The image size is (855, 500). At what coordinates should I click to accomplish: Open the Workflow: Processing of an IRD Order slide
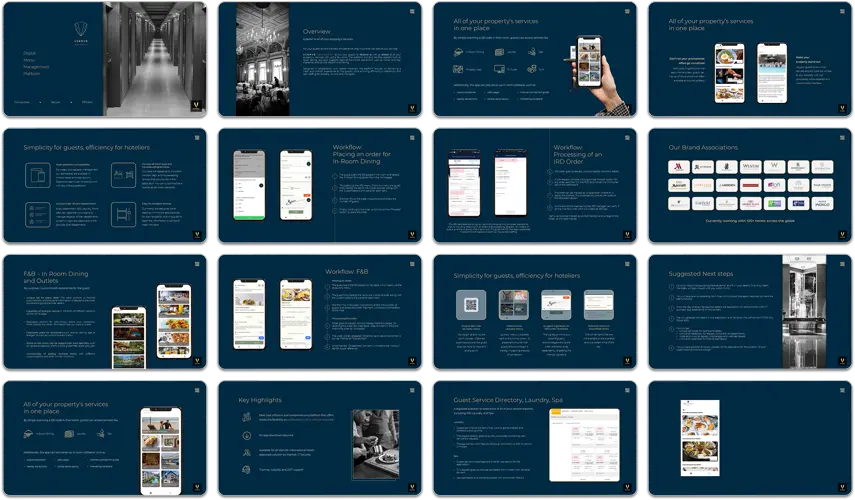[x=535, y=185]
